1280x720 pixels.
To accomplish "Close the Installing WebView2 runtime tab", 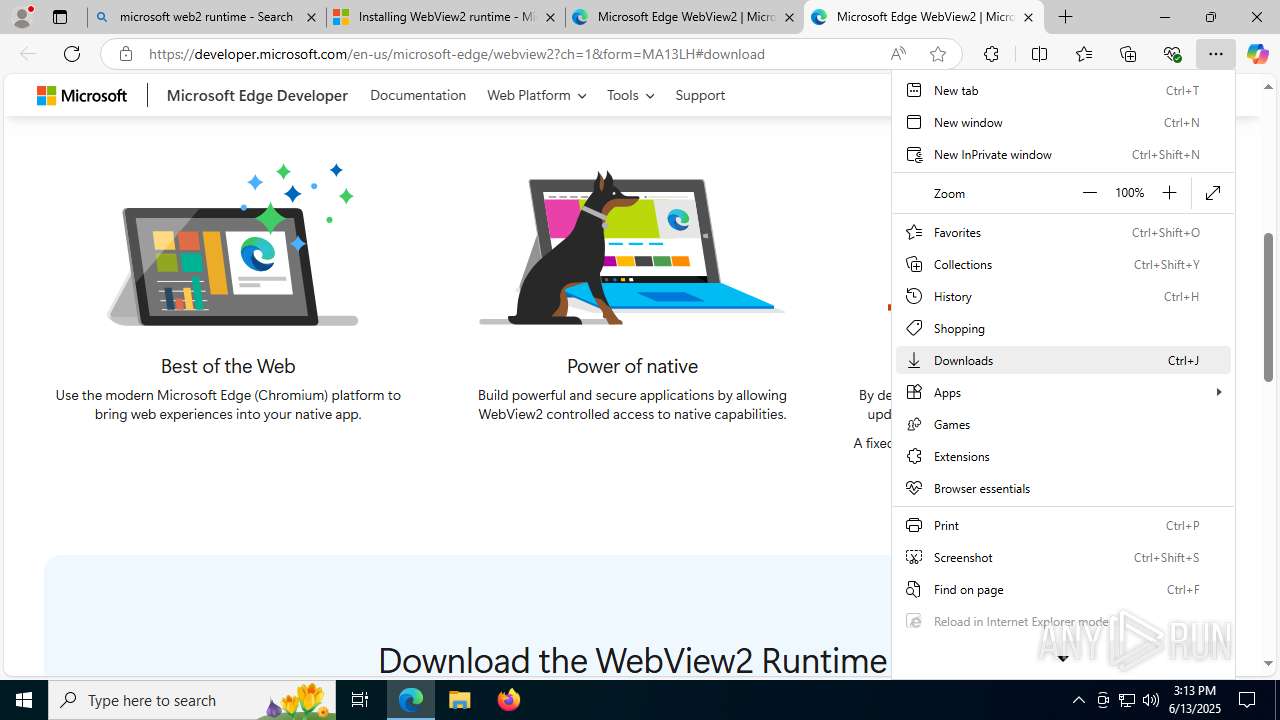I will click(x=550, y=17).
